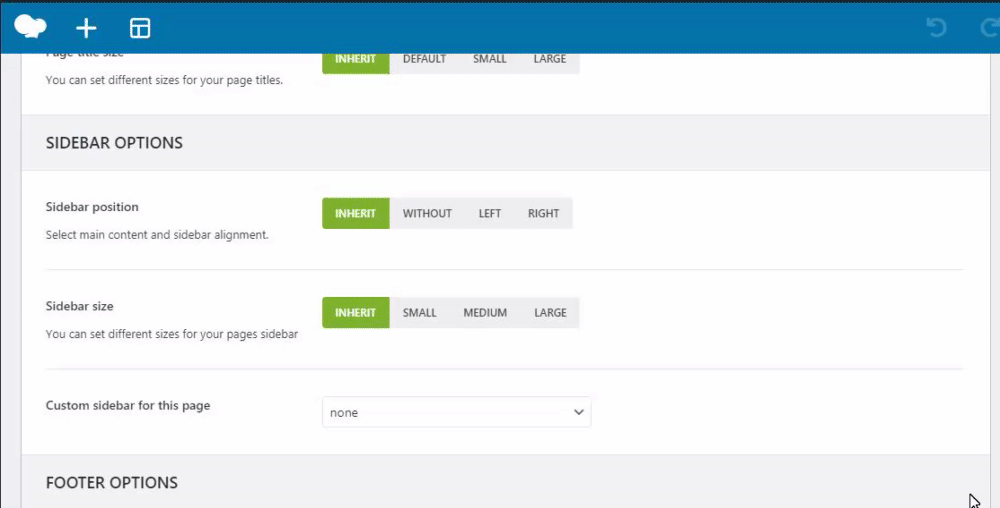Choose Left sidebar position
The image size is (1000, 508).
490,214
